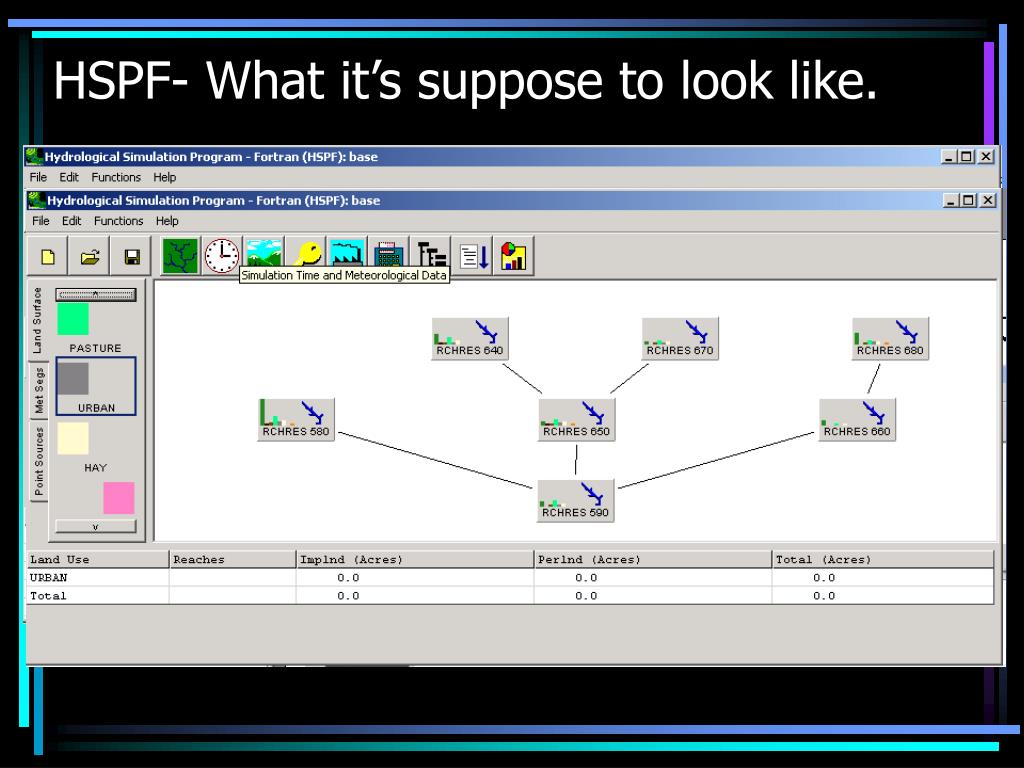Select the RCHRES 640 reach node
Screen dimensions: 1024x768
(x=470, y=338)
